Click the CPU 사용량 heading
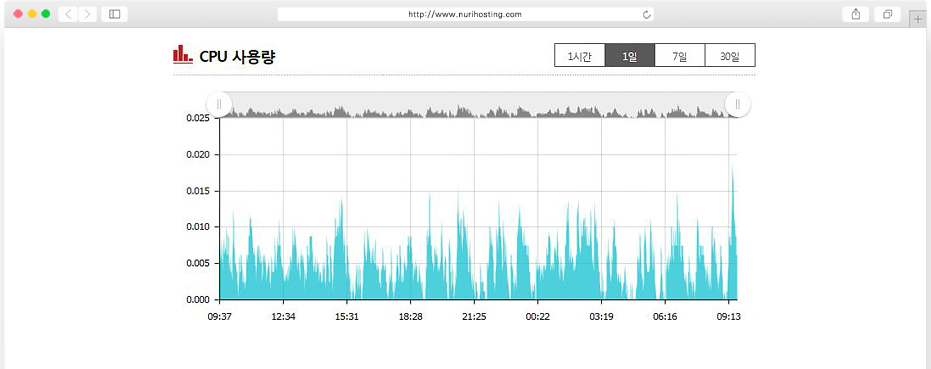The image size is (931, 369). [238, 56]
